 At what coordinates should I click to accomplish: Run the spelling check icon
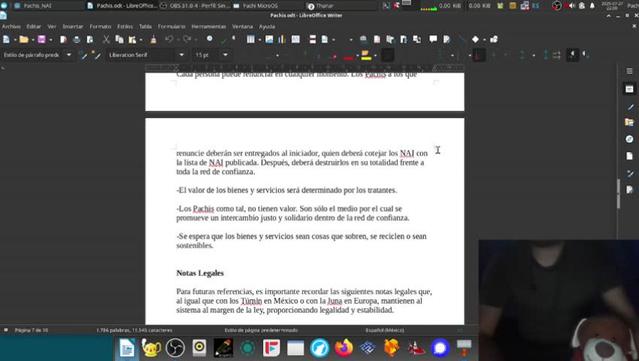[x=223, y=40]
